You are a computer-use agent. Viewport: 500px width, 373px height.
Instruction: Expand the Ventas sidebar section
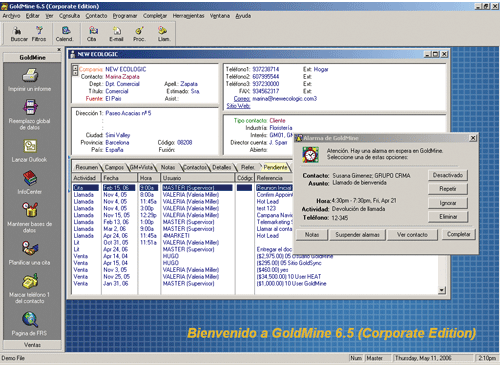(x=32, y=345)
